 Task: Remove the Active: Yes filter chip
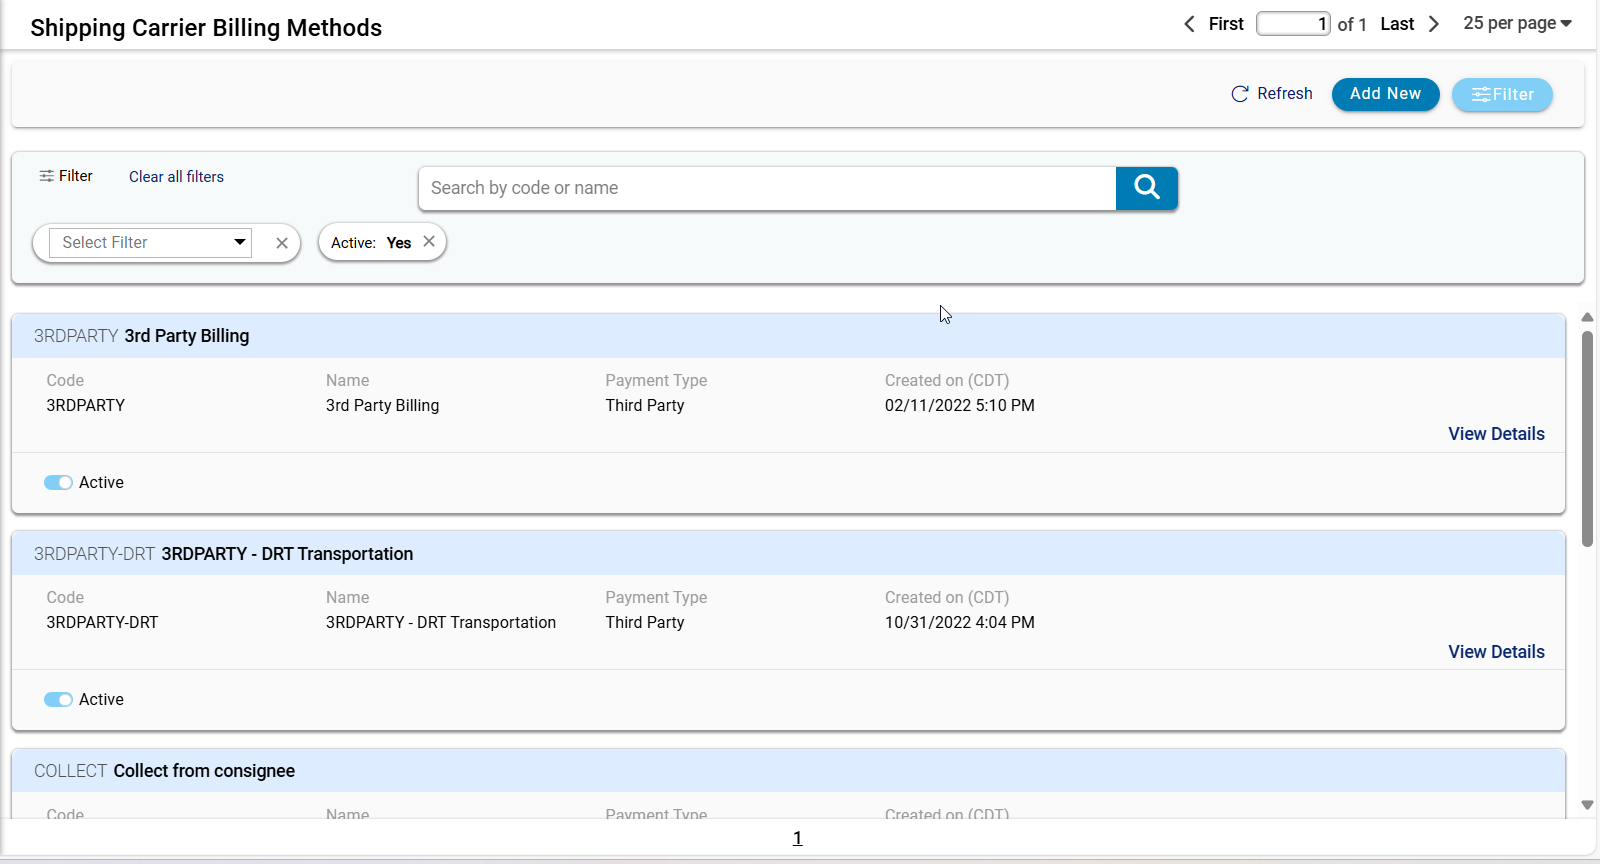429,242
